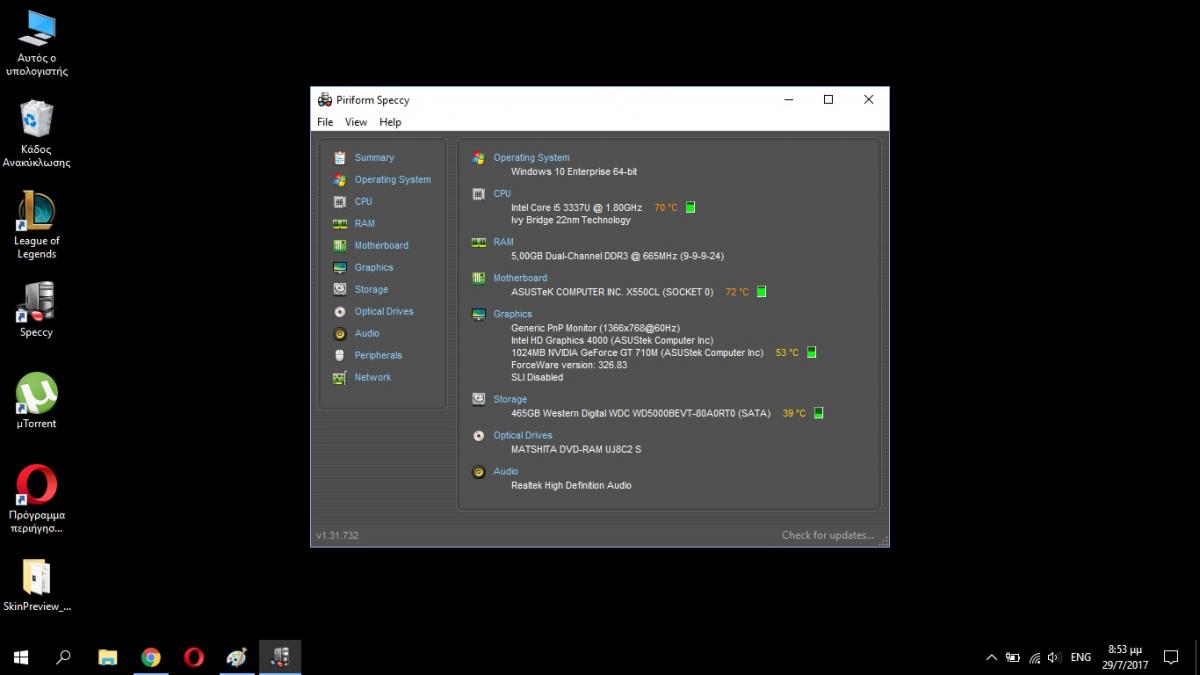Open File Explorer from the taskbar
Image resolution: width=1200 pixels, height=675 pixels.
click(x=108, y=657)
